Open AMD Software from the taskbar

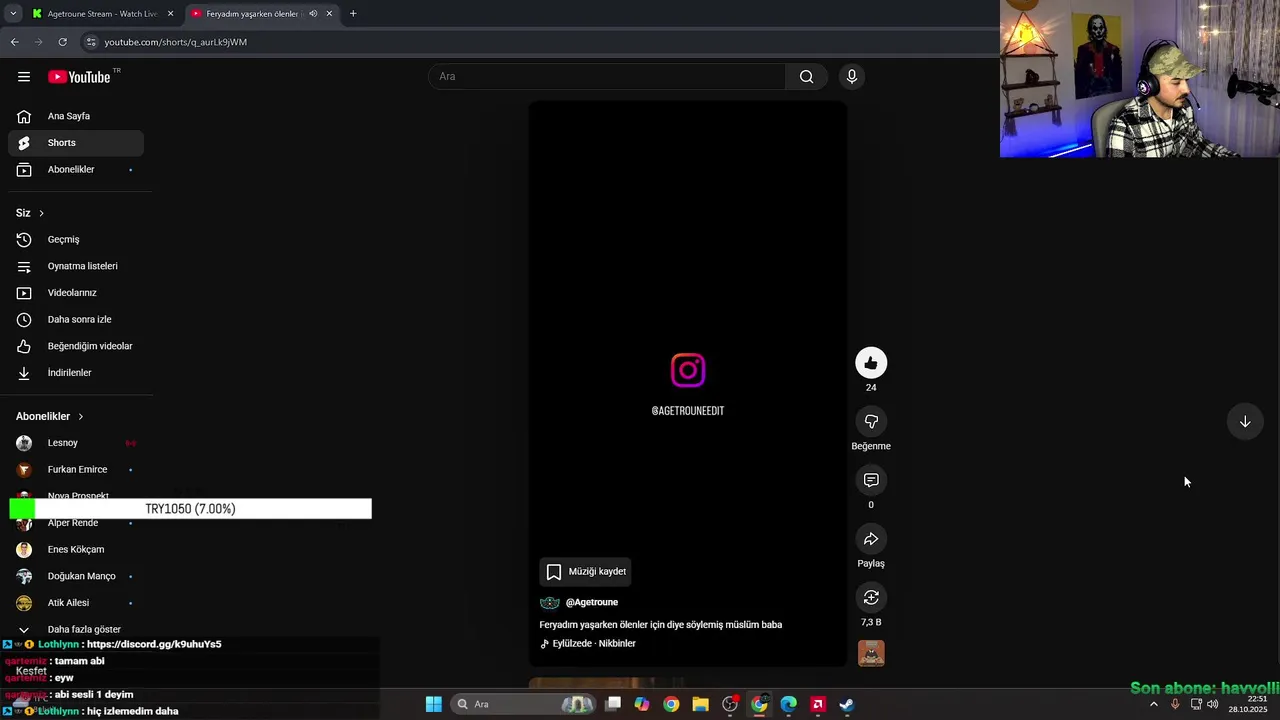click(818, 704)
